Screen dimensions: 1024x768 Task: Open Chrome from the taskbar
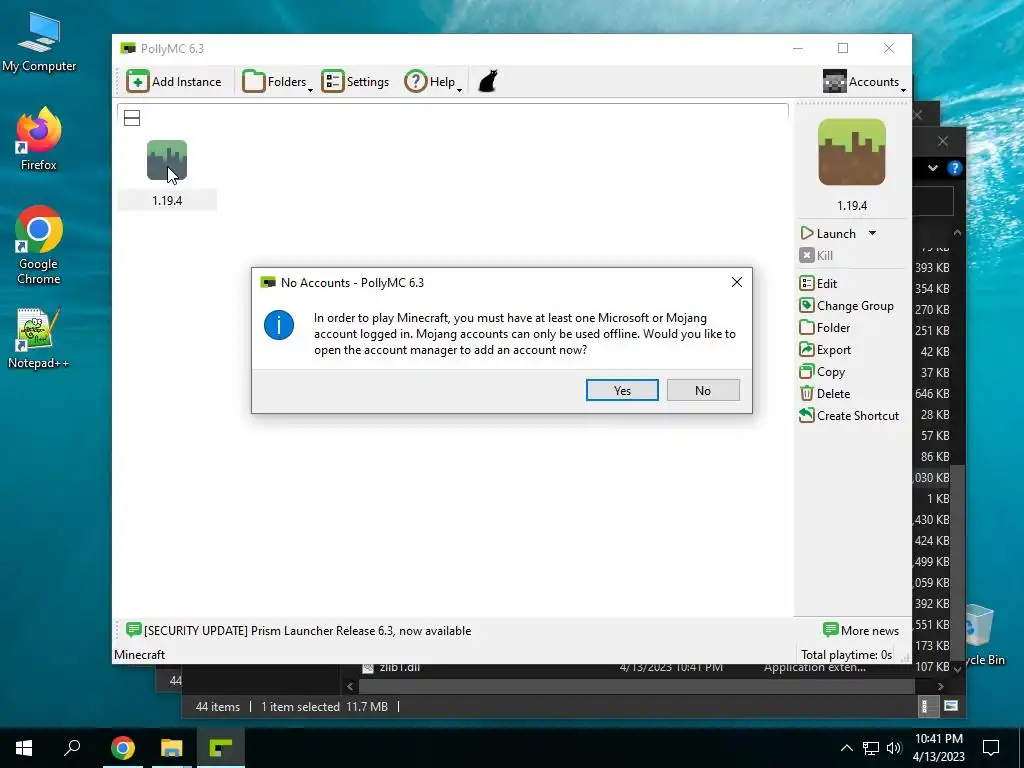coord(122,748)
